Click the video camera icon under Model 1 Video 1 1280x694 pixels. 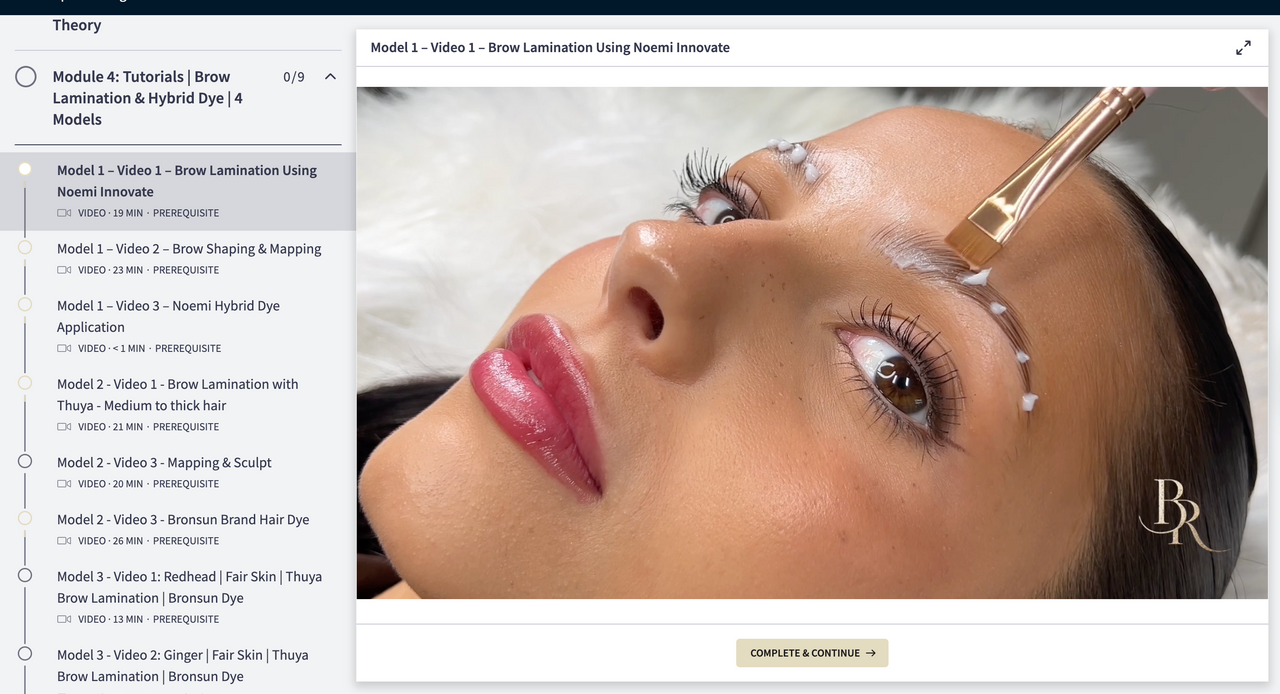(x=64, y=213)
